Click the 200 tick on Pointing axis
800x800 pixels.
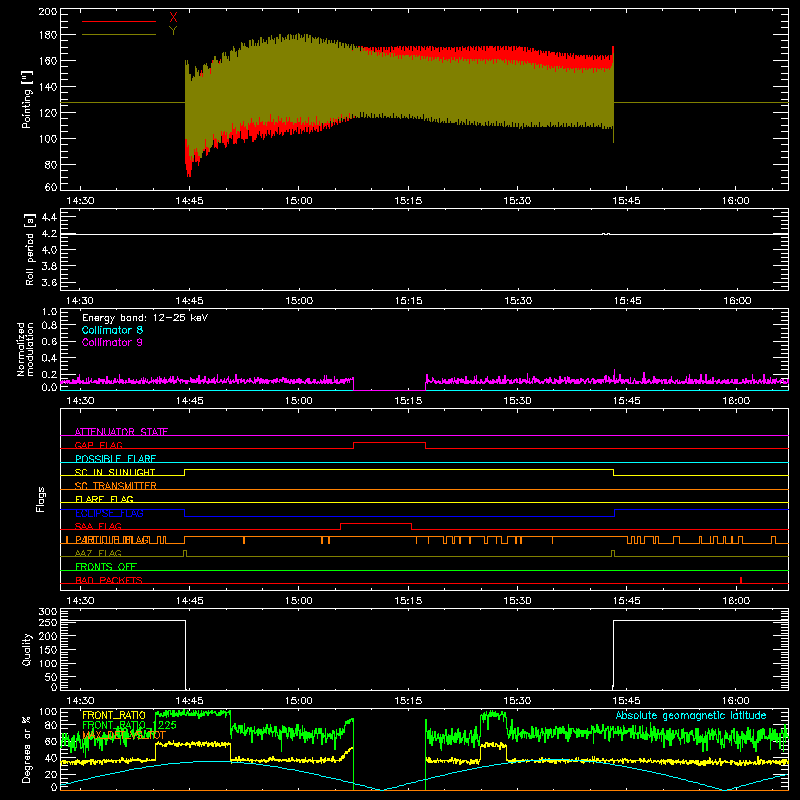point(47,11)
